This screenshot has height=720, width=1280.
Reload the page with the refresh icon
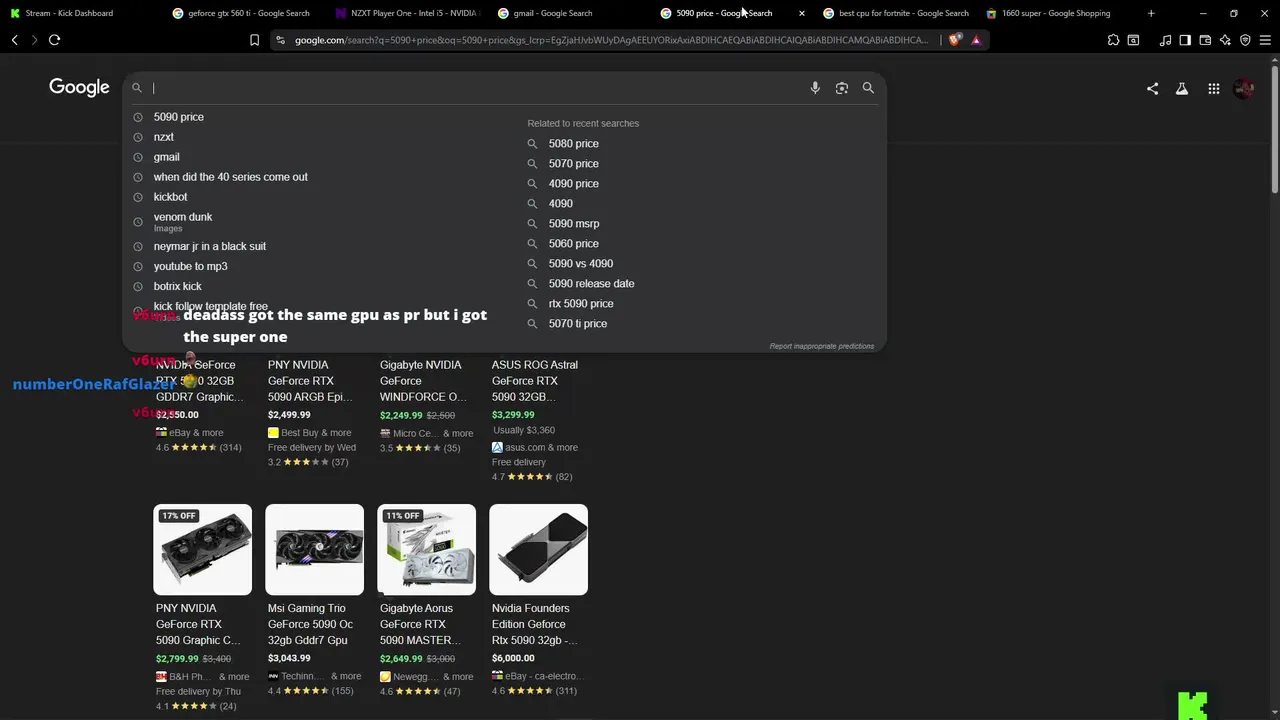[54, 40]
